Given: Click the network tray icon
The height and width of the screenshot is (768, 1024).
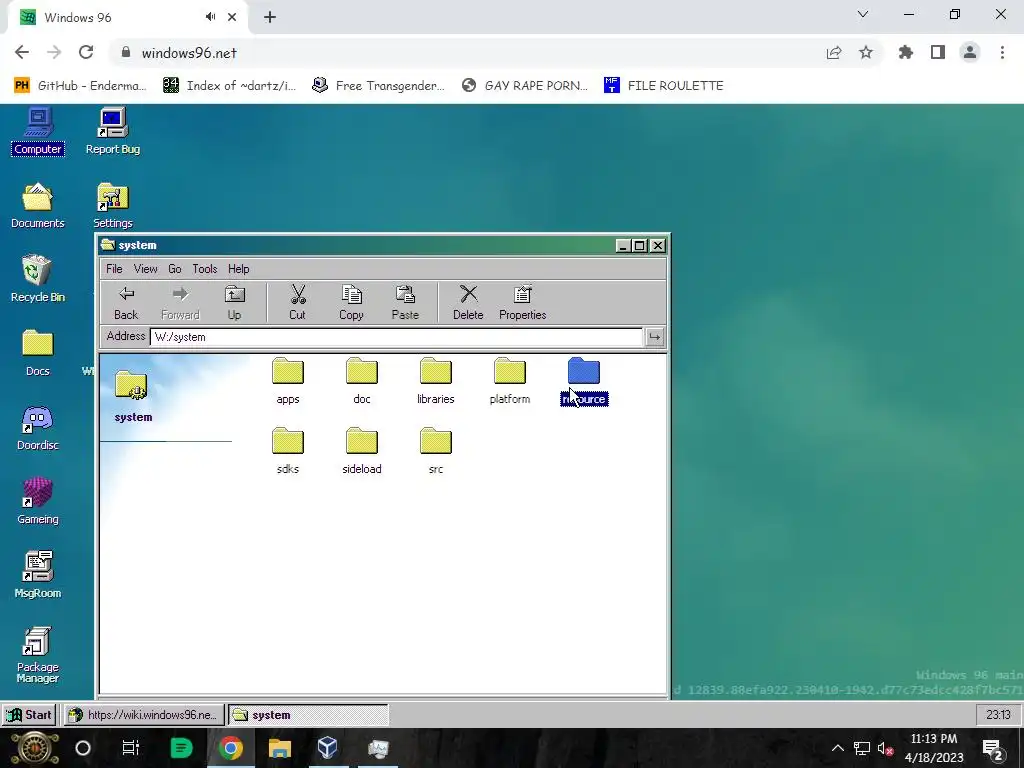Looking at the screenshot, I should (861, 748).
